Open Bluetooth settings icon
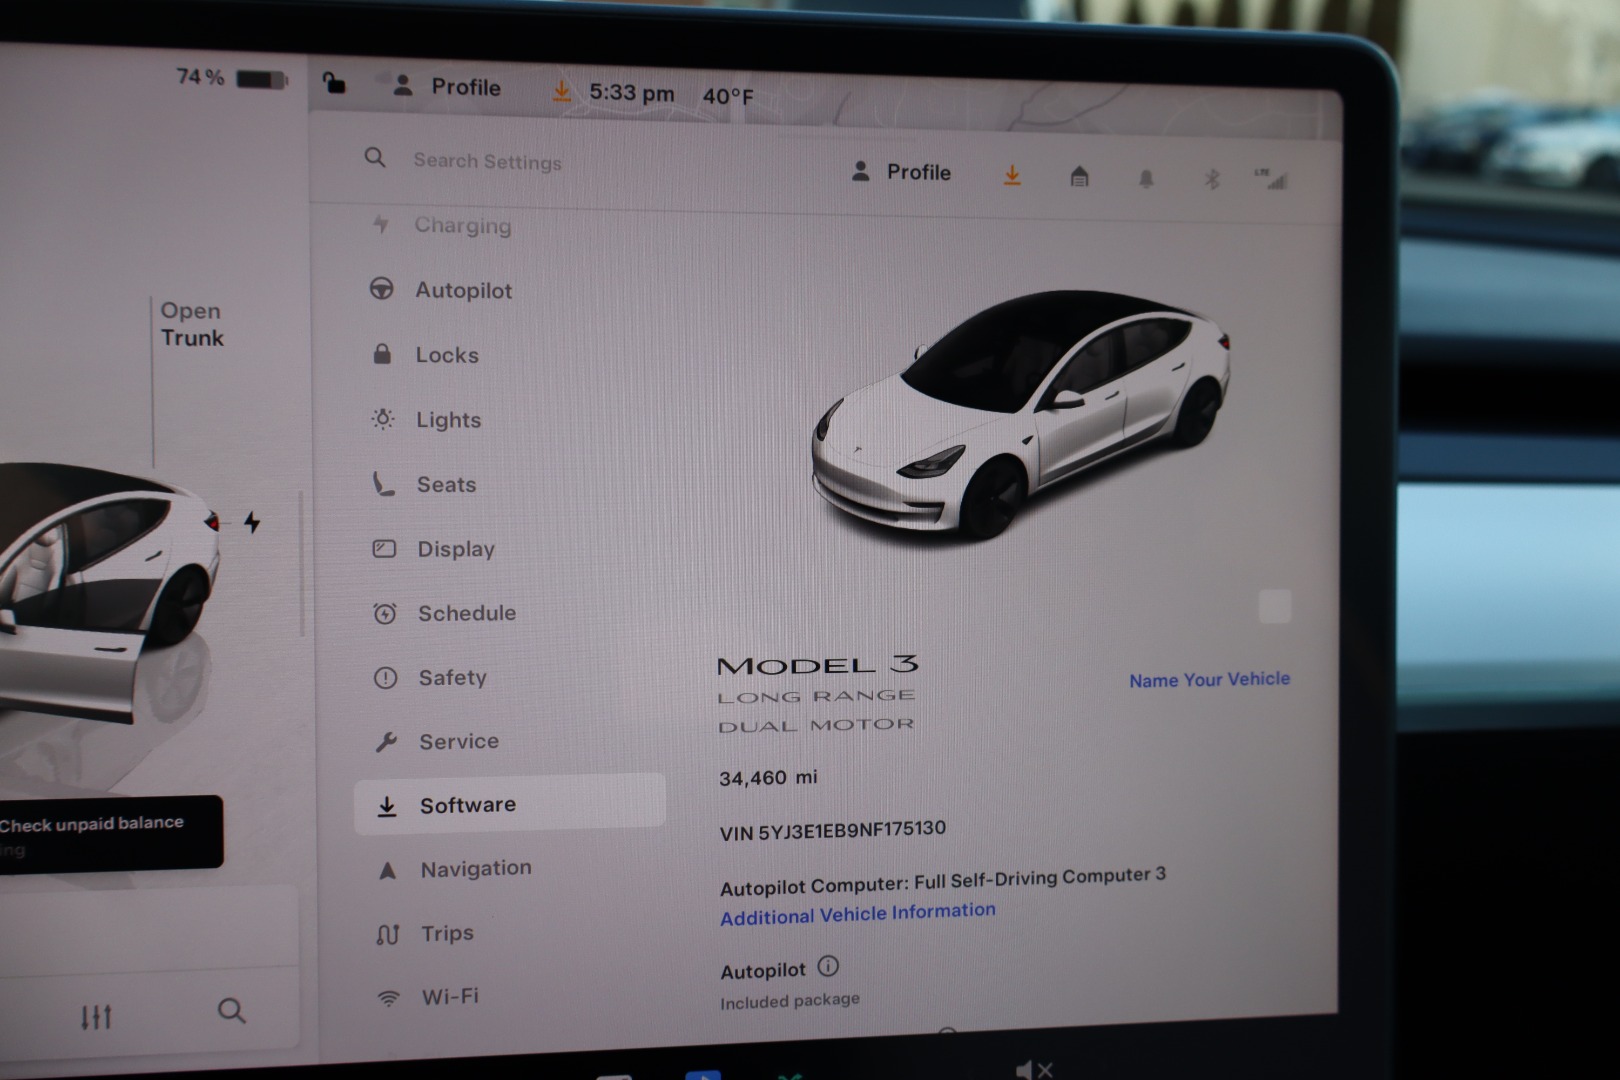 (x=1211, y=180)
